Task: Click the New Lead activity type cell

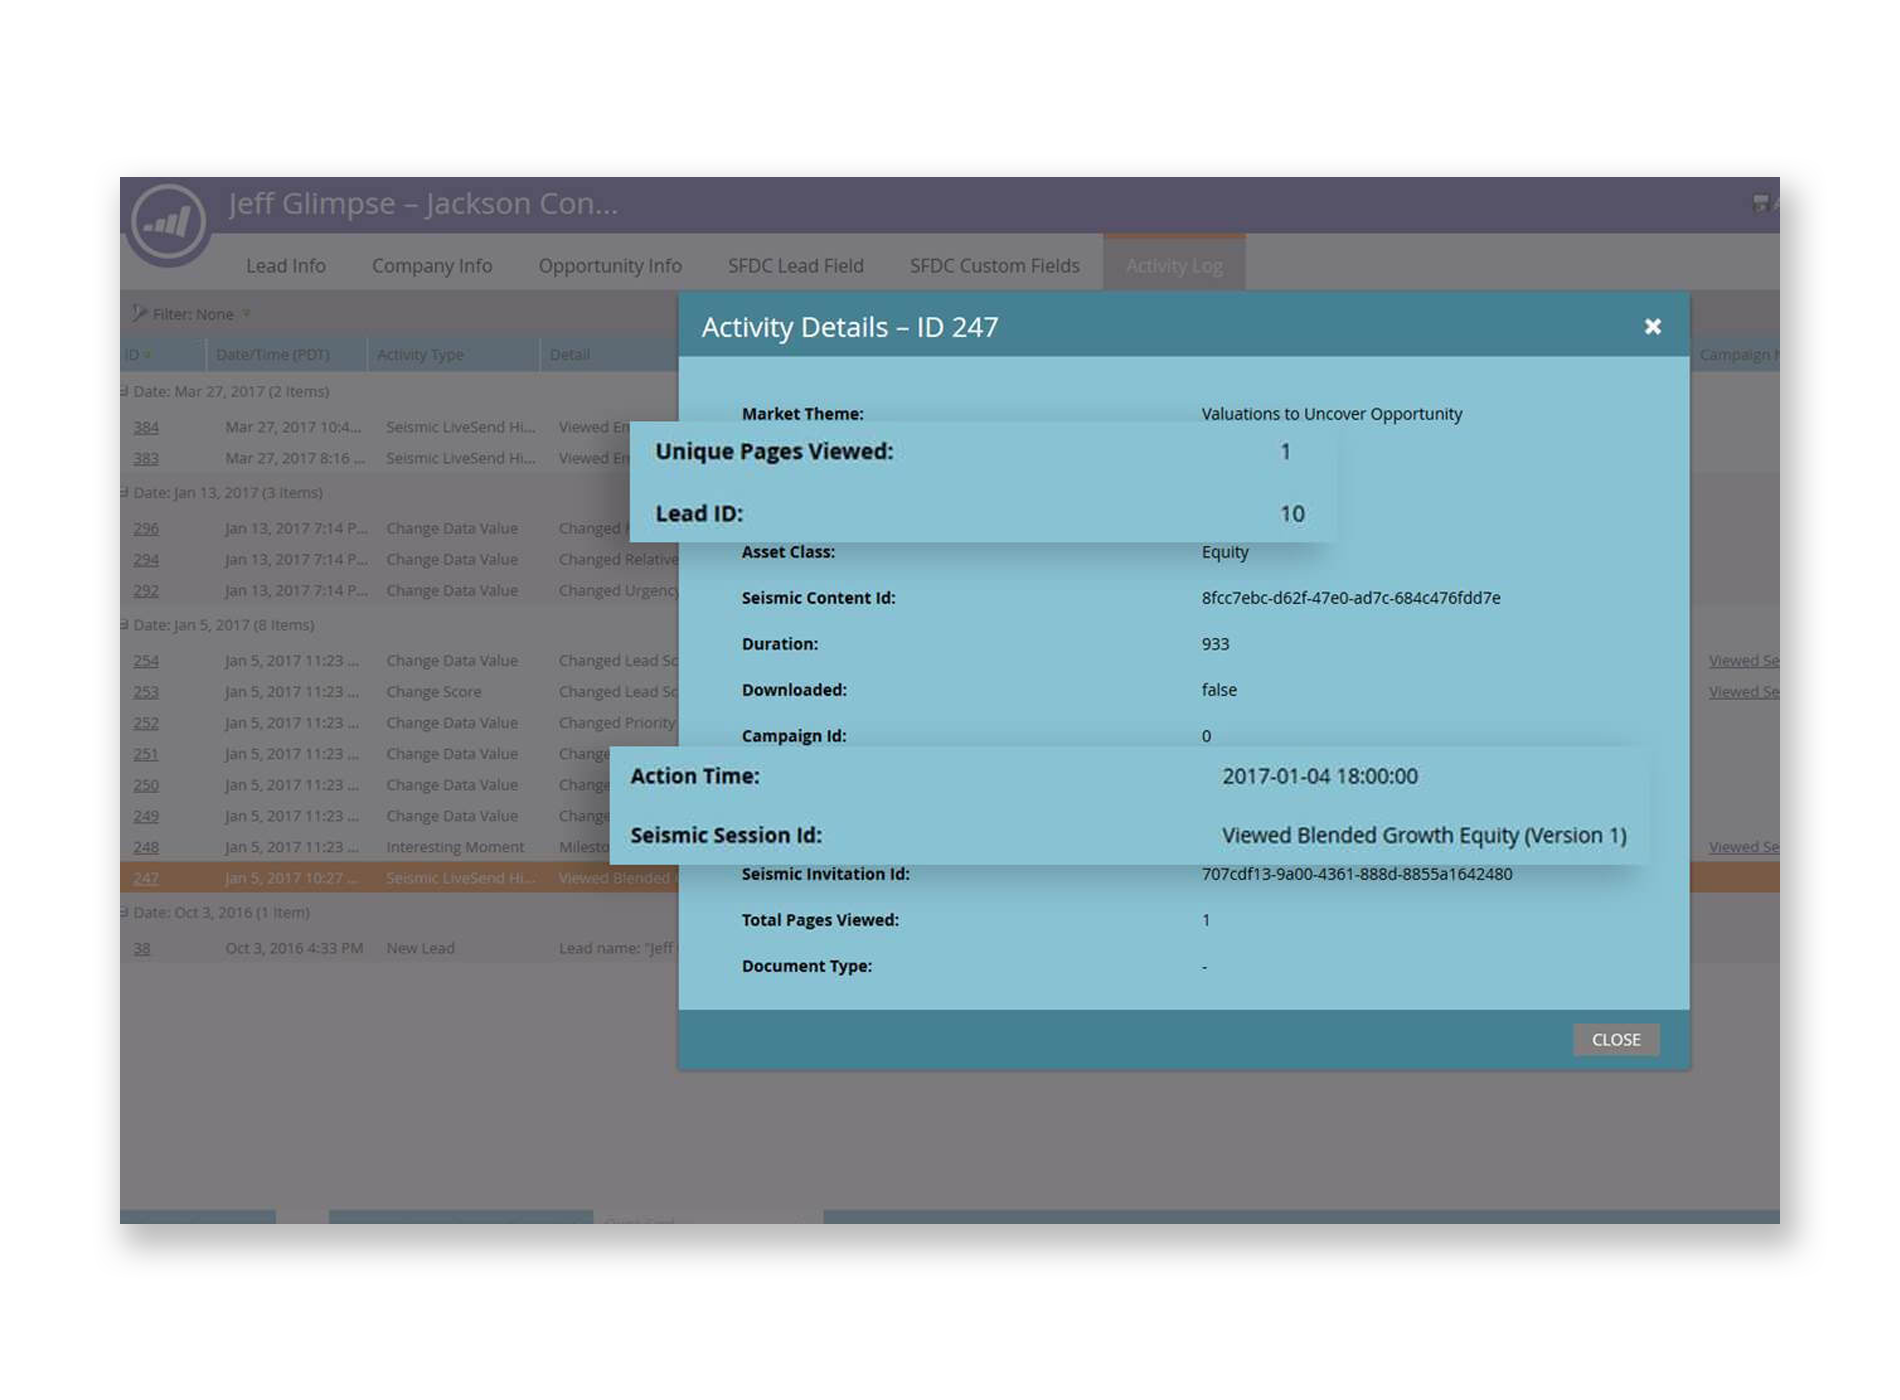Action: 420,948
